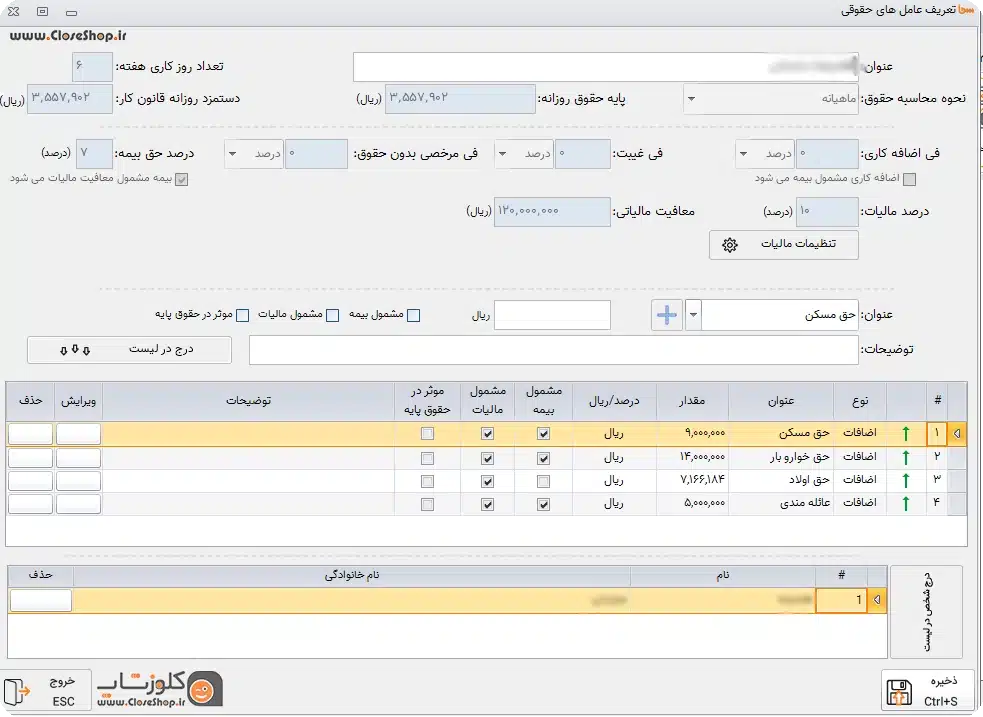Click the gear icon in تنظیمات مالیات button
Image resolution: width=983 pixels, height=717 pixels.
pyautogui.click(x=730, y=245)
